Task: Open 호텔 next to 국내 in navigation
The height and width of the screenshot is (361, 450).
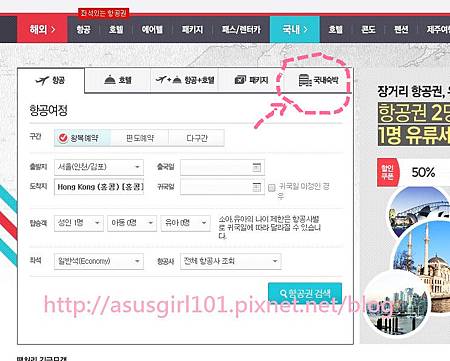Action: 336,29
